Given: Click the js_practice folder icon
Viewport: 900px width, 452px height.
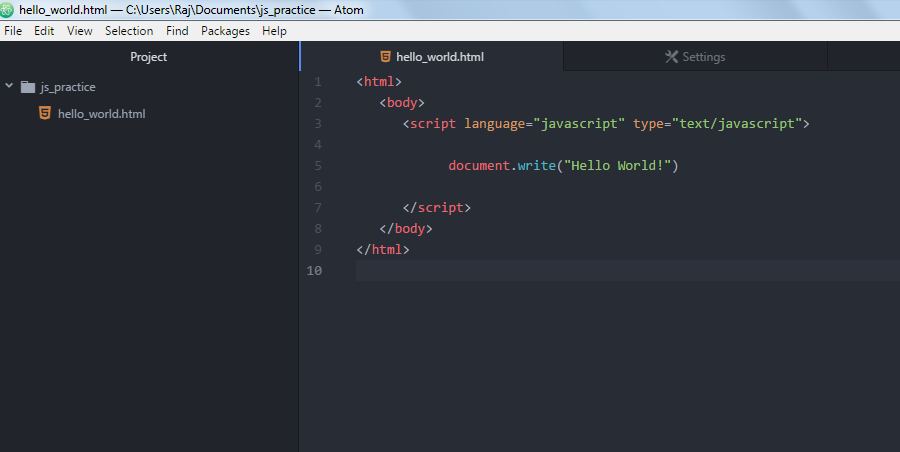Looking at the screenshot, I should click(x=28, y=87).
